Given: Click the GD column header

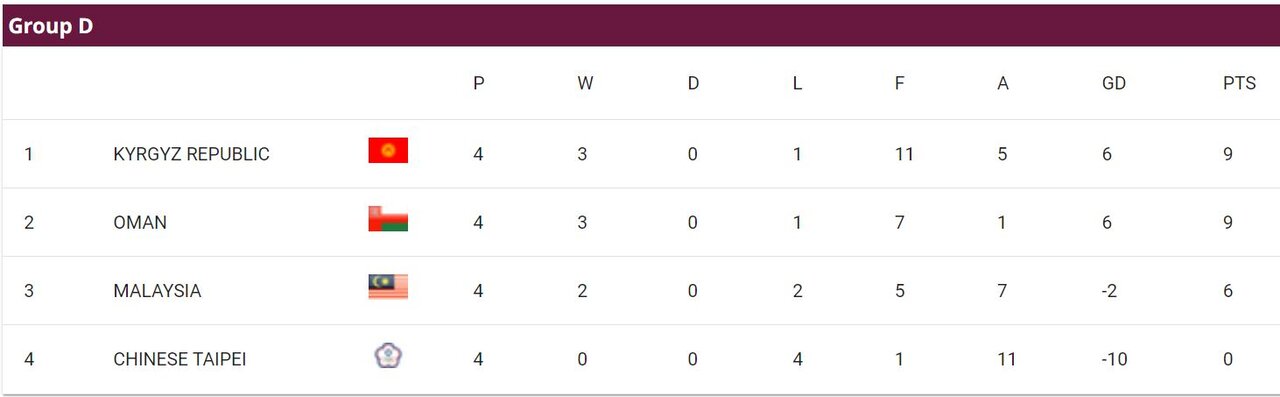Looking at the screenshot, I should click(x=1113, y=84).
